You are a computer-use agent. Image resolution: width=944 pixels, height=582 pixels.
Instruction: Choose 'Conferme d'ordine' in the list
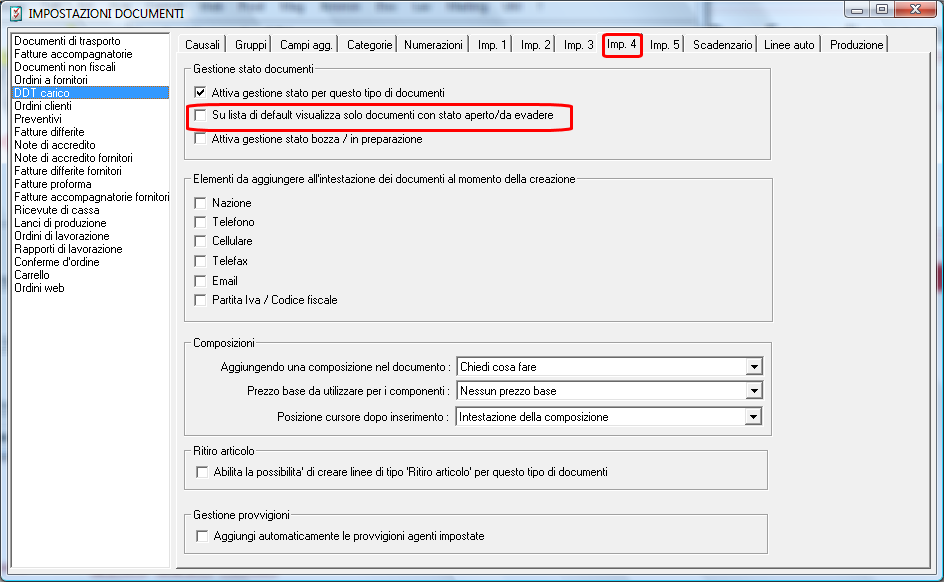[x=90, y=262]
